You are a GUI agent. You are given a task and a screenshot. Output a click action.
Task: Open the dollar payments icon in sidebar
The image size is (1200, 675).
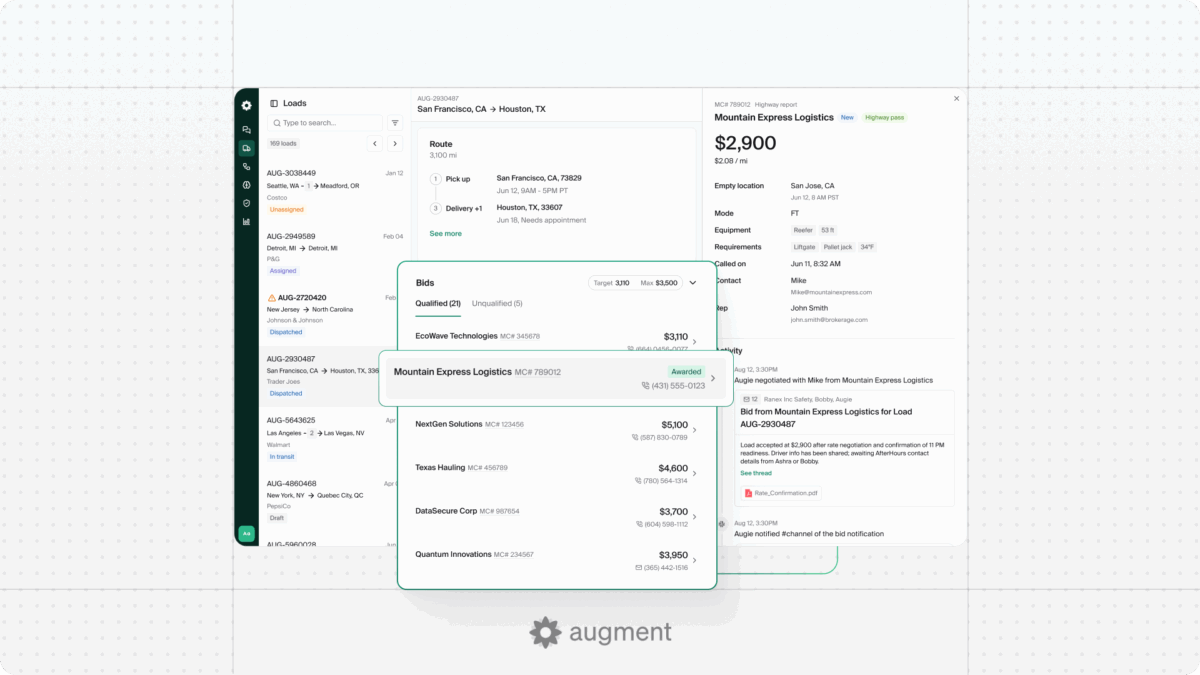[x=246, y=185]
